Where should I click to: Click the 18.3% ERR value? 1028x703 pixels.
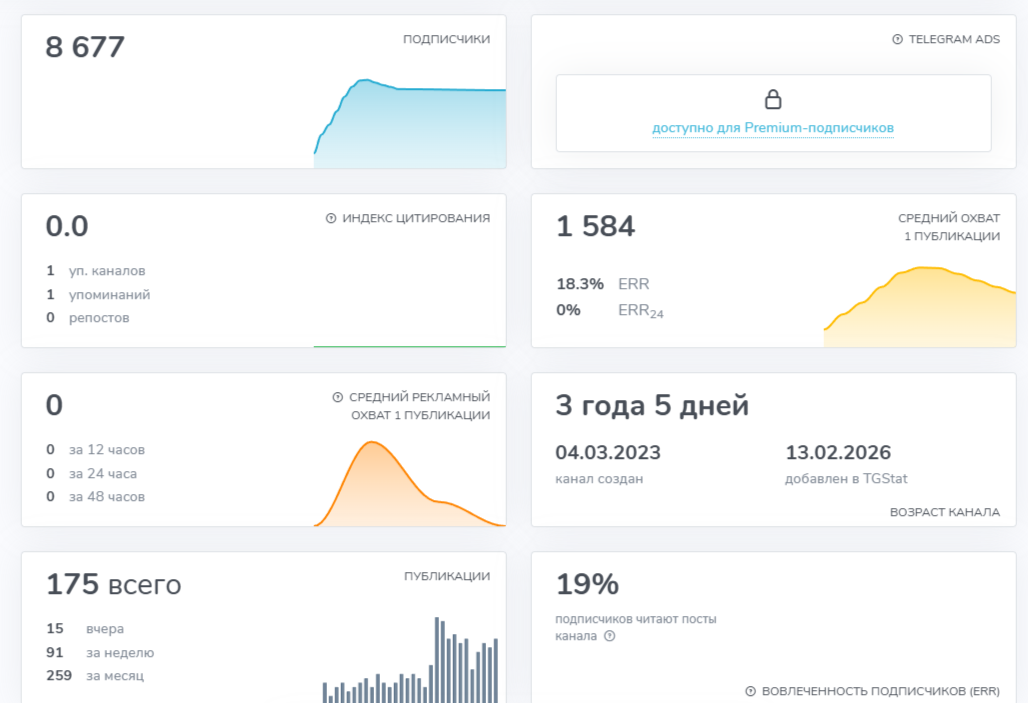580,284
